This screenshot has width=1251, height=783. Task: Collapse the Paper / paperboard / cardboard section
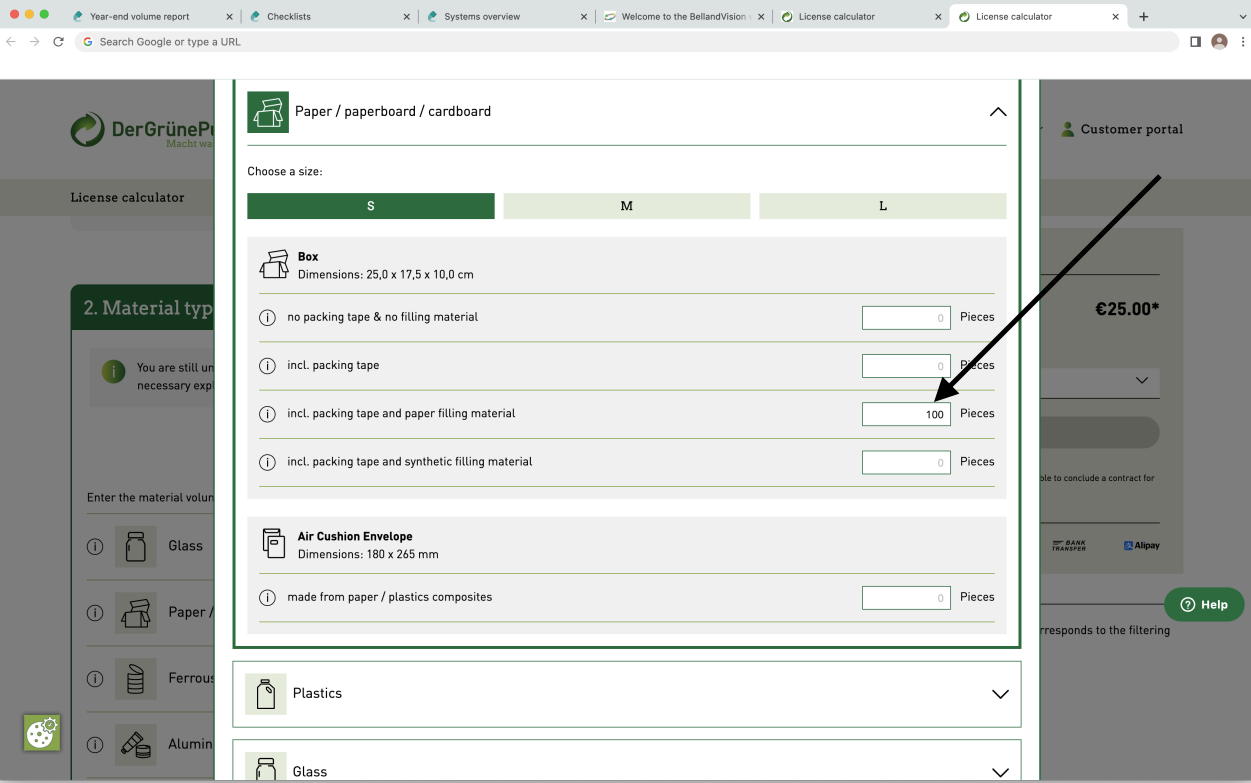tap(997, 112)
